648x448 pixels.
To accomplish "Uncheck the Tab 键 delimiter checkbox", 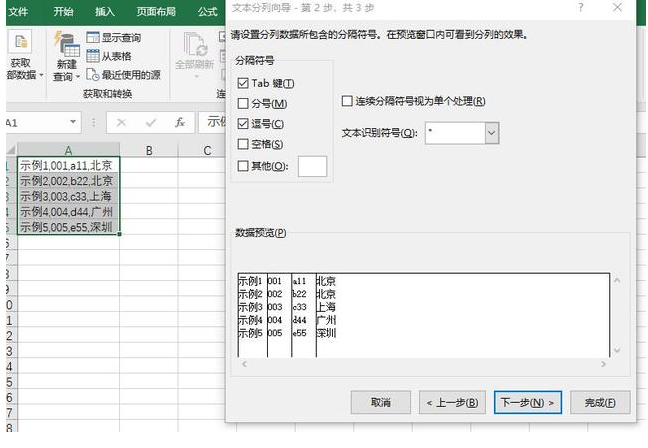I will [x=243, y=83].
